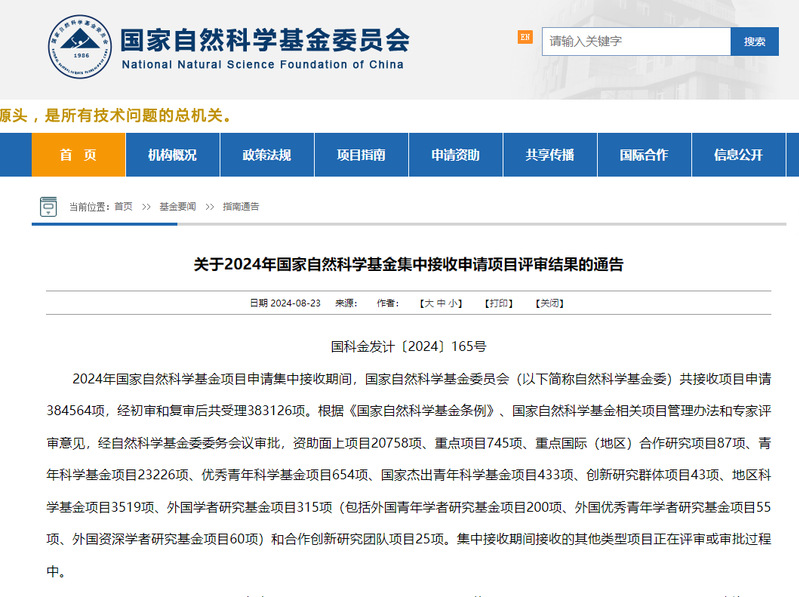Open the 首页 home tab
Image resolution: width=799 pixels, height=597 pixels.
[78, 155]
